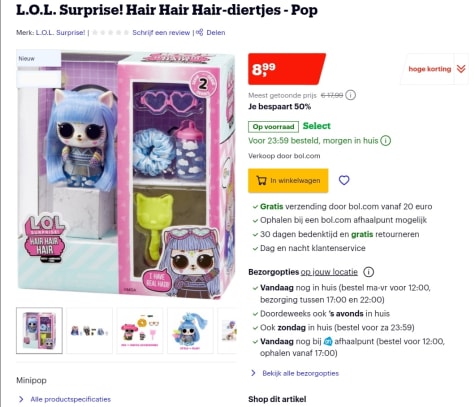The width and height of the screenshot is (475, 407).
Task: Expand Alle productspecificaties chevron
Action: 21,399
